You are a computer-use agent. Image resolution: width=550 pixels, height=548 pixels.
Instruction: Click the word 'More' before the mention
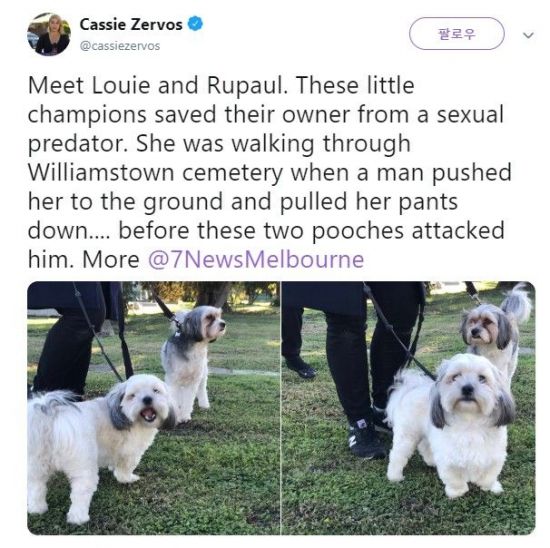click(111, 260)
